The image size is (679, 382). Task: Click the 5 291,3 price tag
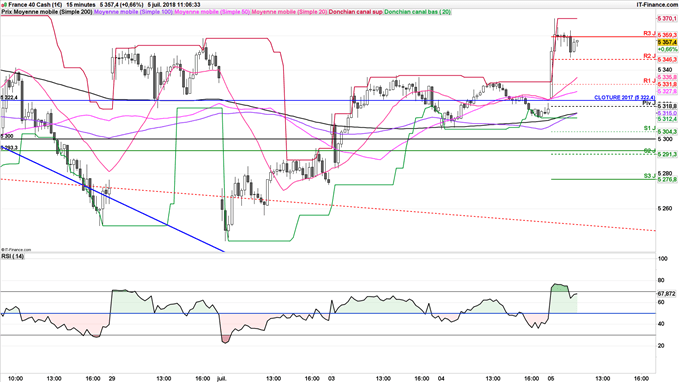pos(667,155)
